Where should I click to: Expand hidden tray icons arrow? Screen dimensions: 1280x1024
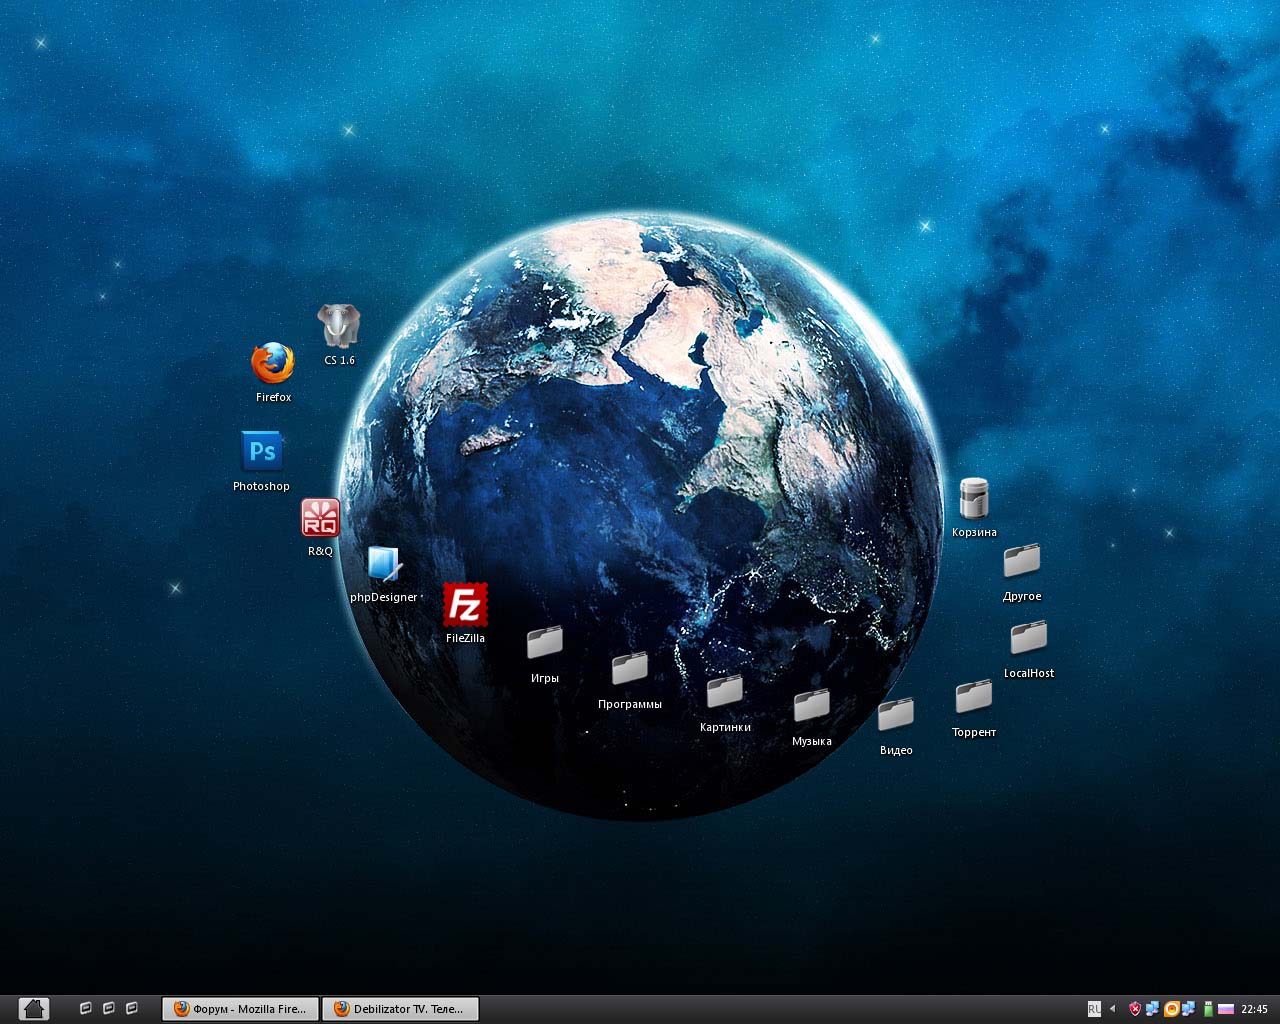tap(1112, 1009)
